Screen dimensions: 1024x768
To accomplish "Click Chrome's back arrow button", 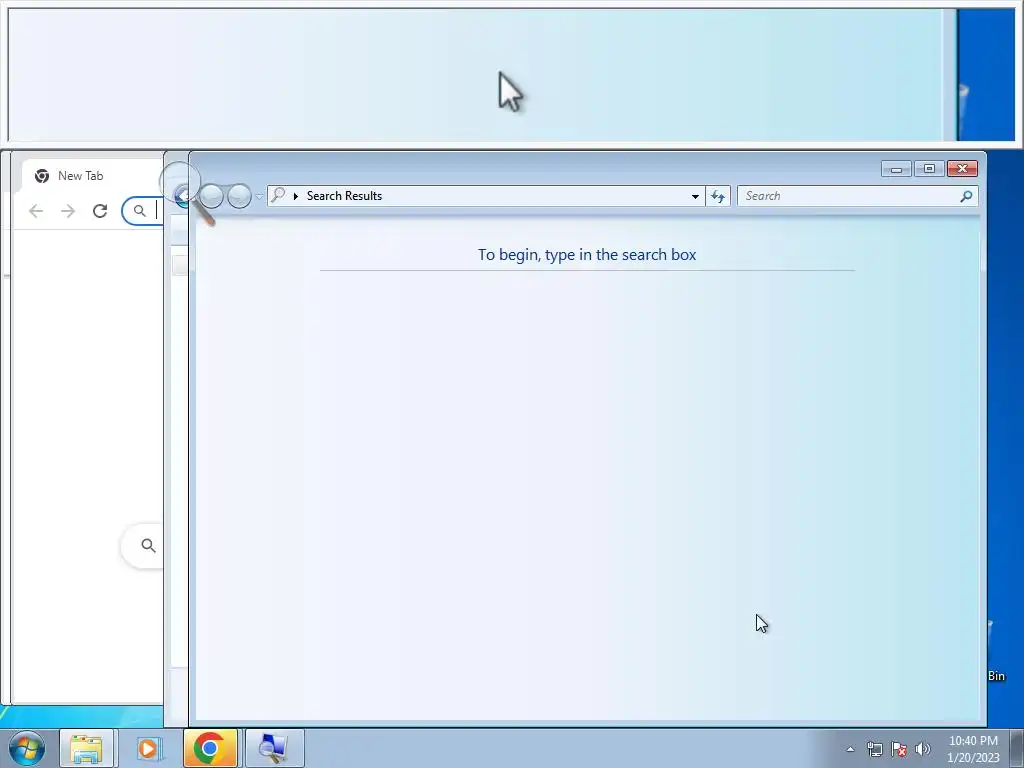I will tap(36, 211).
